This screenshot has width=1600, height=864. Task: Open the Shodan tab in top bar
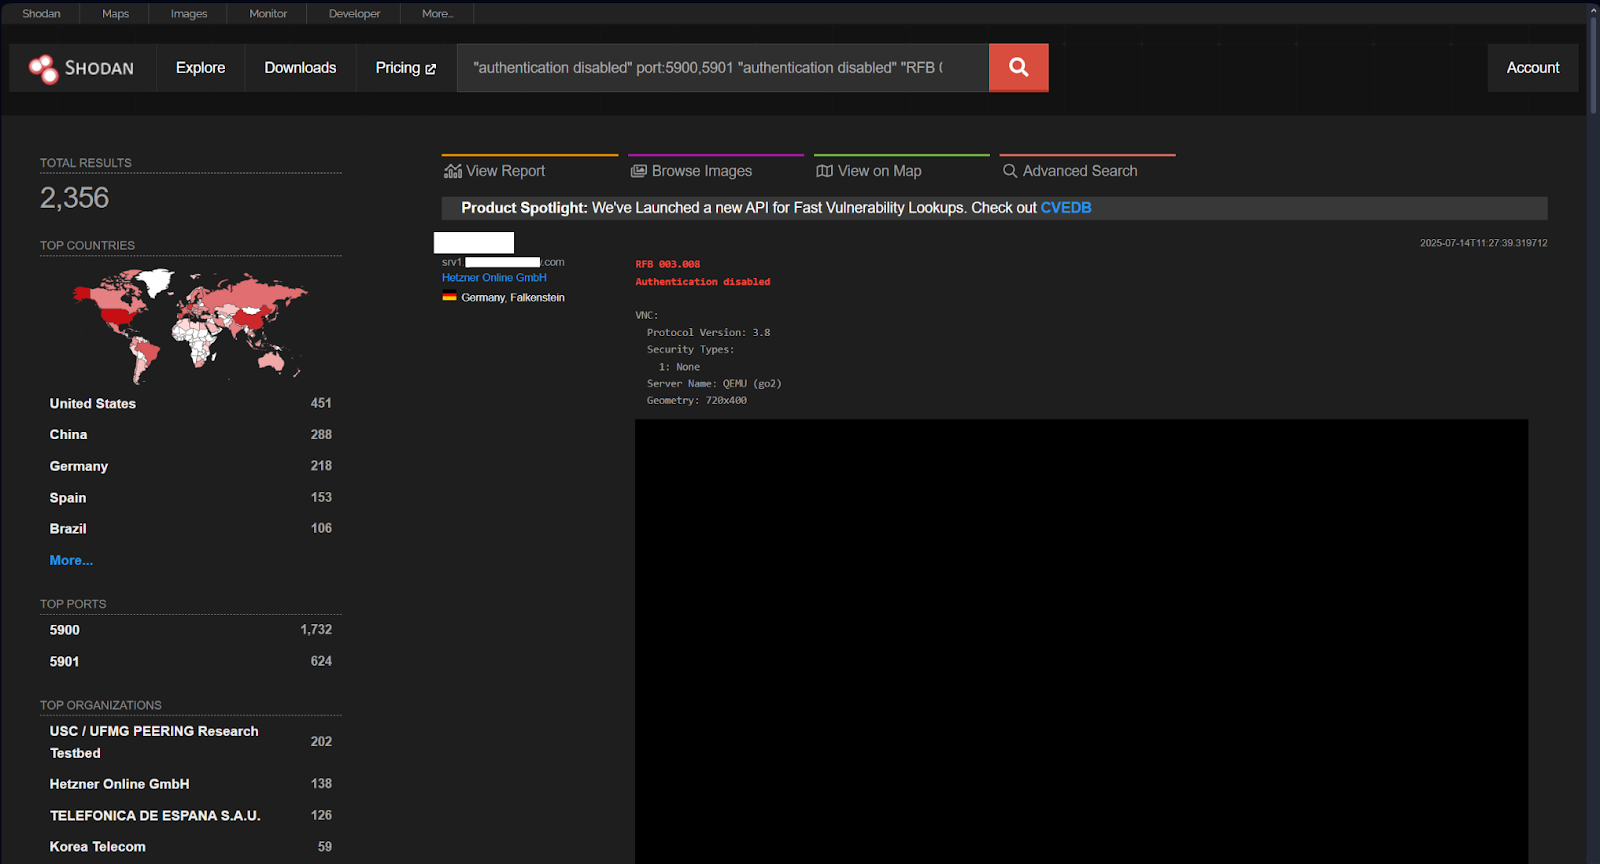pos(41,14)
